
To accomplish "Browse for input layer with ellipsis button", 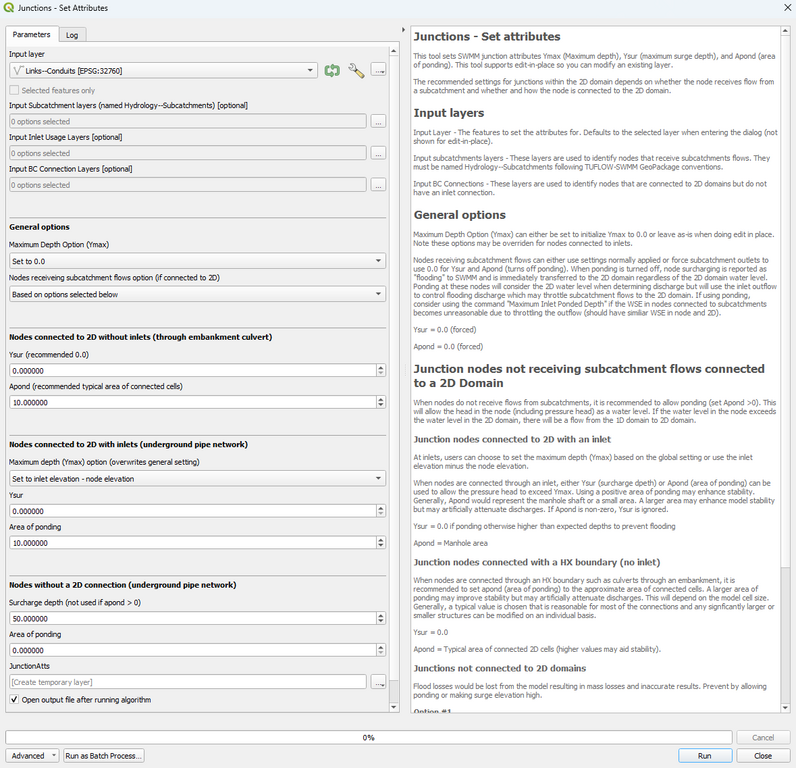I will pyautogui.click(x=378, y=70).
